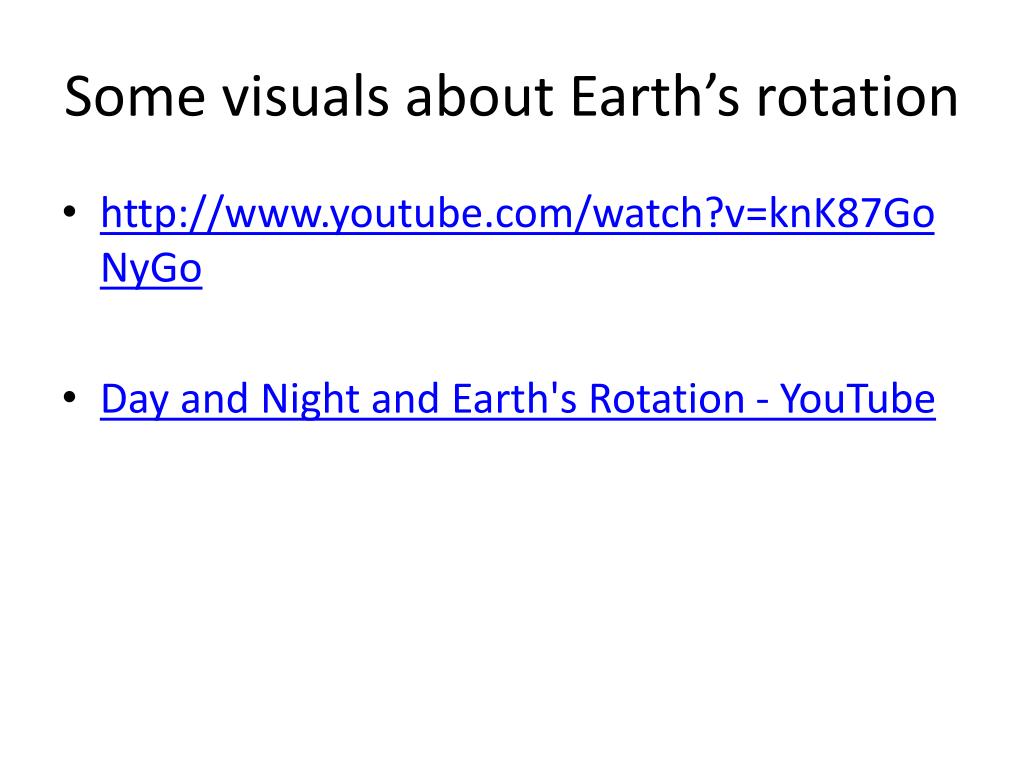Open the youtube.com/watch?v=knK87Go URL link
The width and height of the screenshot is (1024, 768).
point(517,214)
